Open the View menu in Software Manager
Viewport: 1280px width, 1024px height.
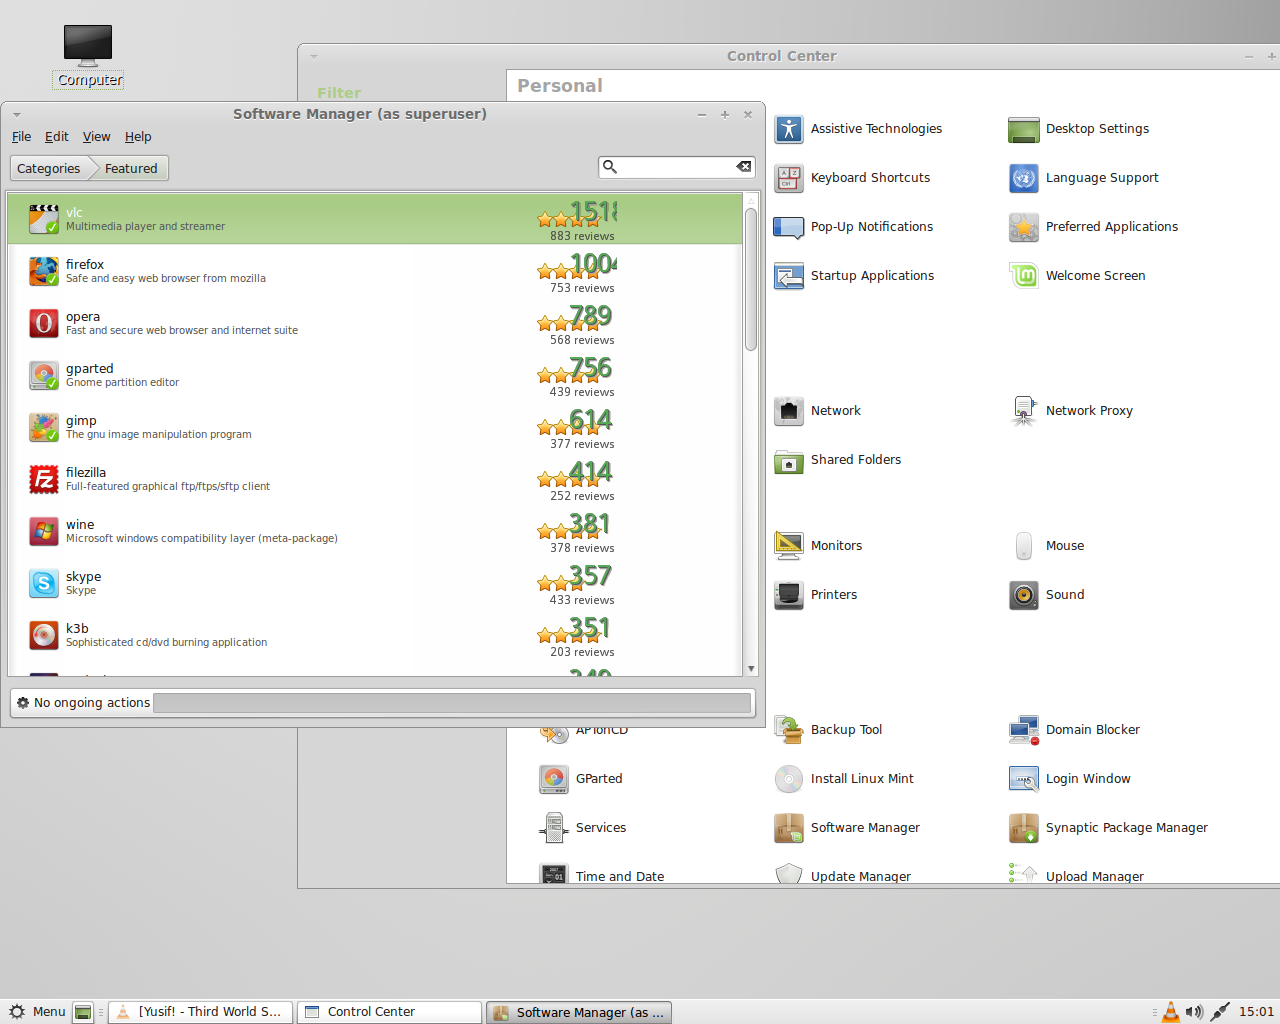97,137
